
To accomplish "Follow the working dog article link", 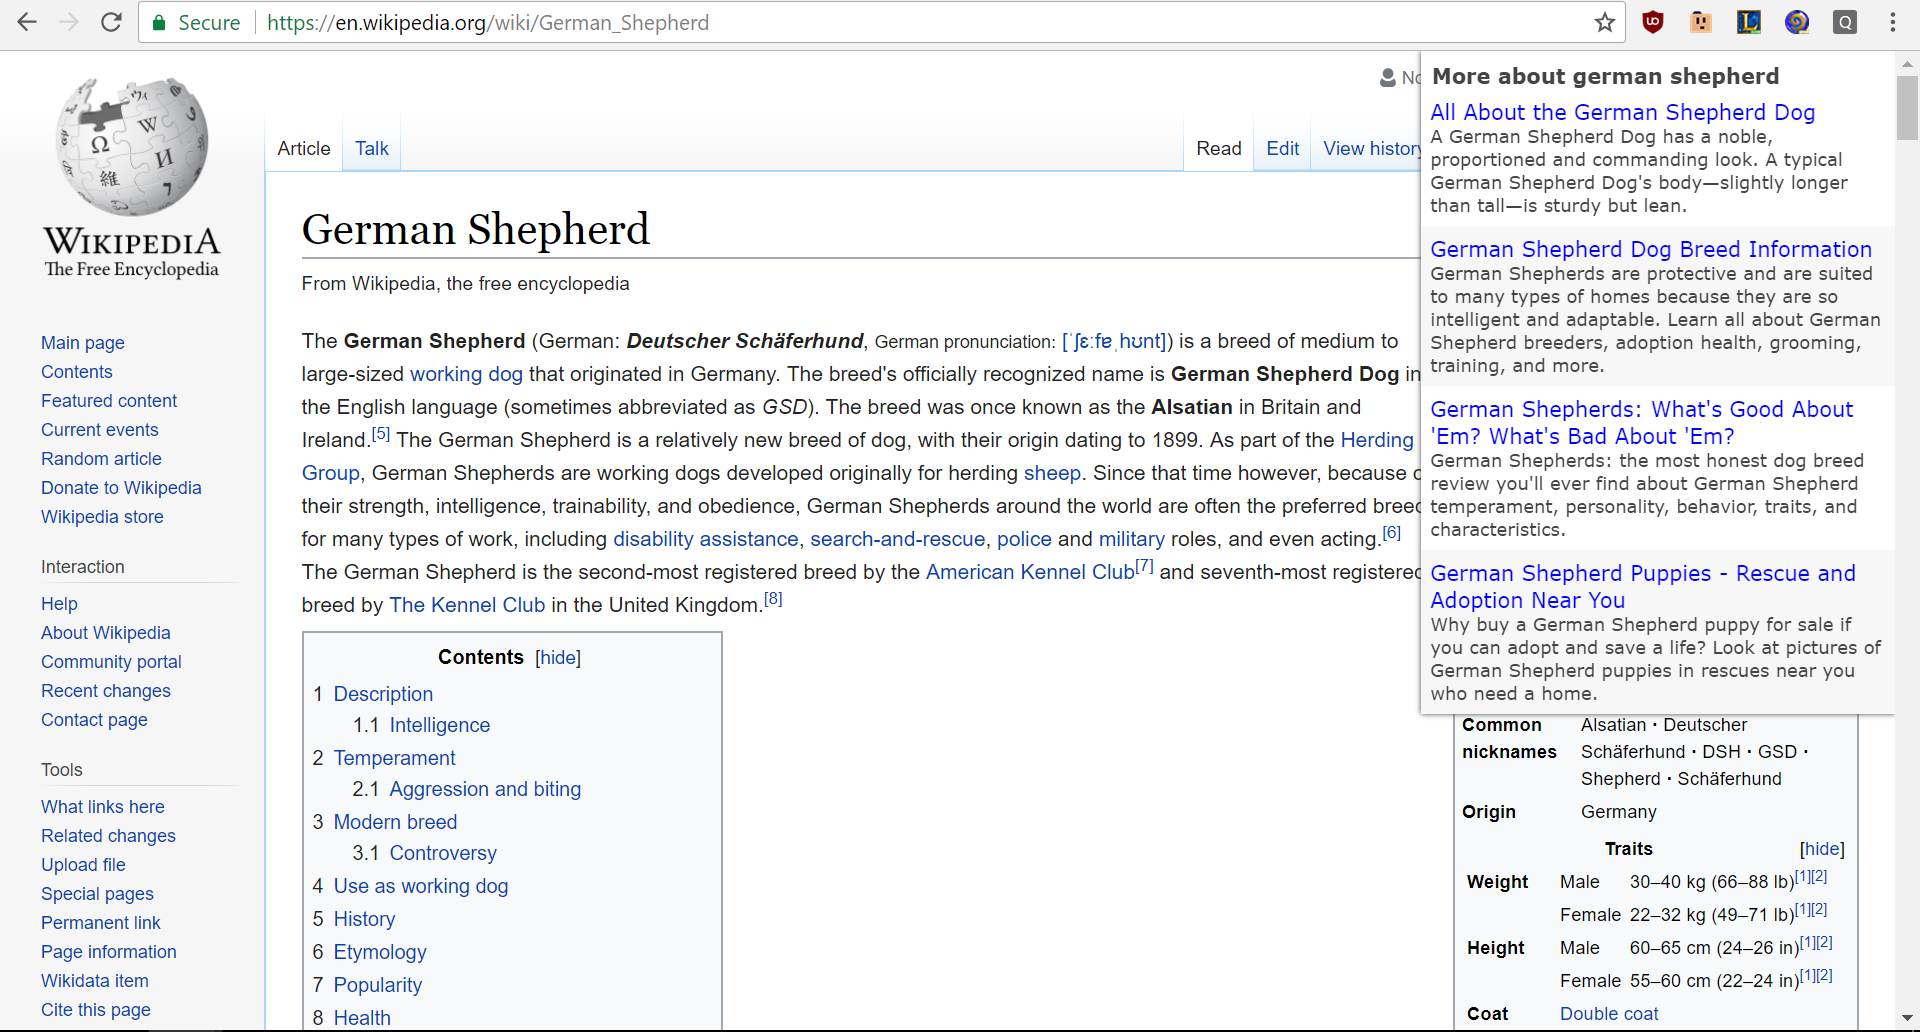I will point(466,374).
